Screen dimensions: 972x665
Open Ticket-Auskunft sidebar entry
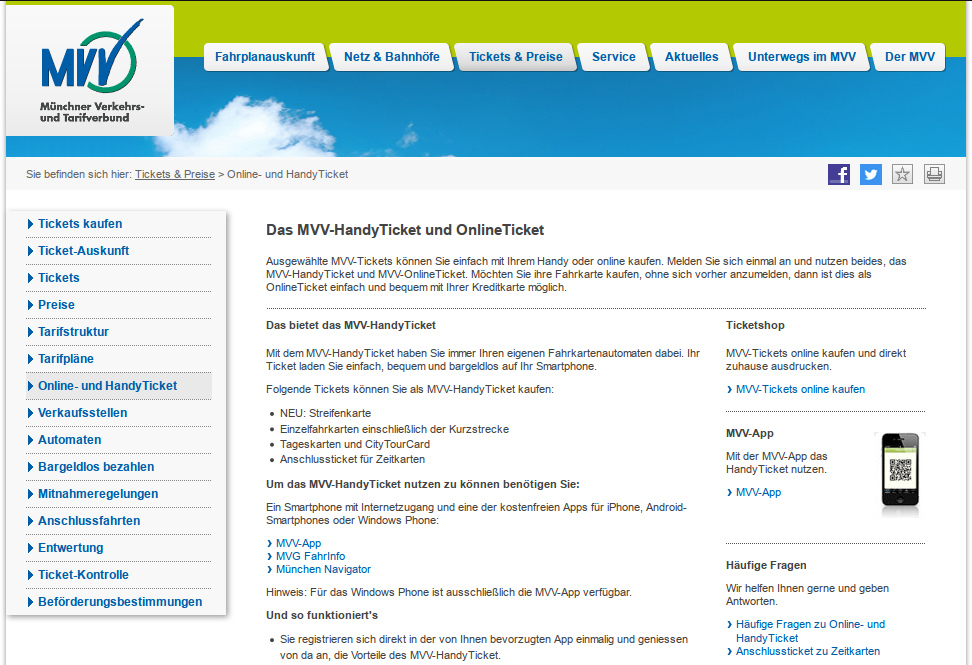pos(84,251)
